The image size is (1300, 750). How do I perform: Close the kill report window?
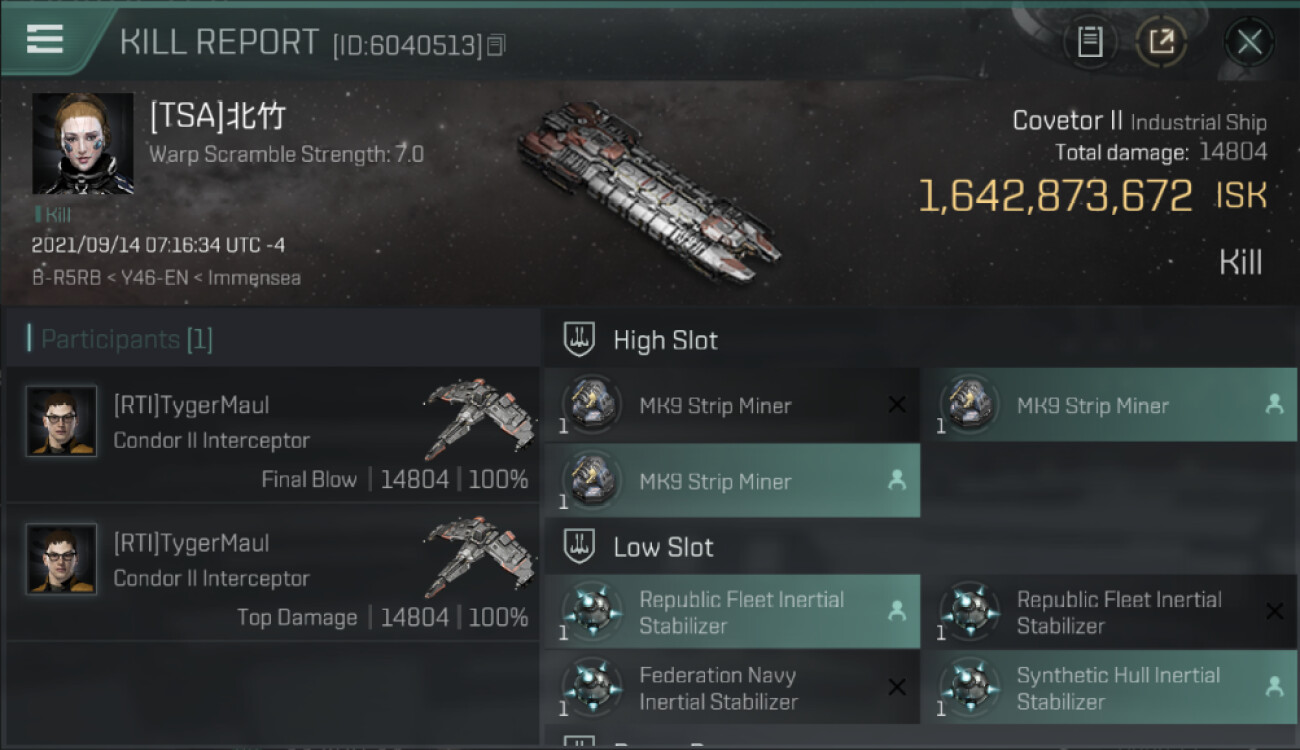coord(1249,42)
